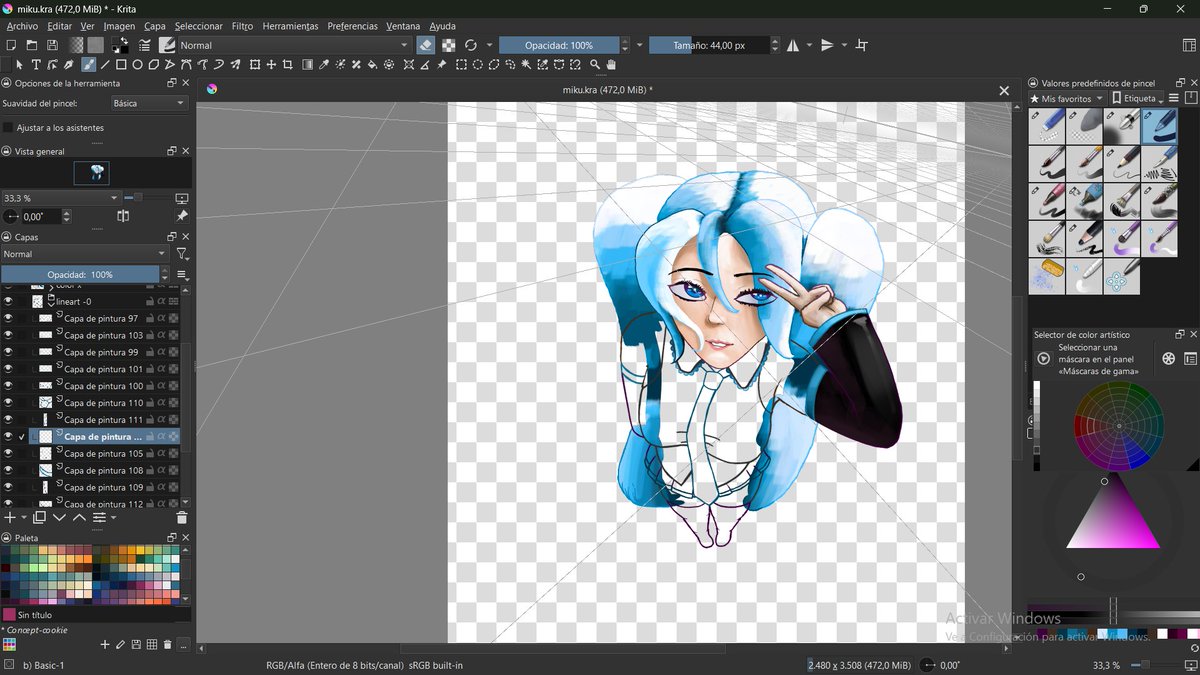Viewport: 1200px width, 675px height.
Task: Open the Seleccionar menu
Action: [199, 26]
